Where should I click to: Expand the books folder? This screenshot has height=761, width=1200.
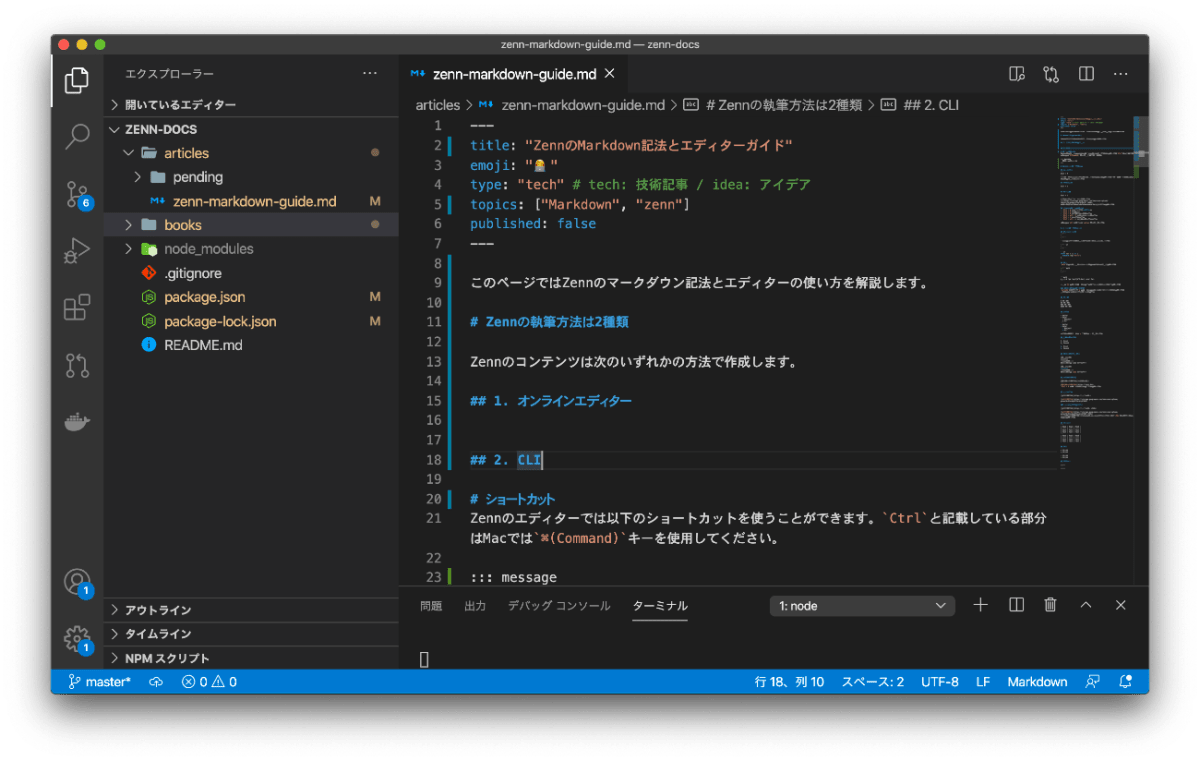pos(251,225)
